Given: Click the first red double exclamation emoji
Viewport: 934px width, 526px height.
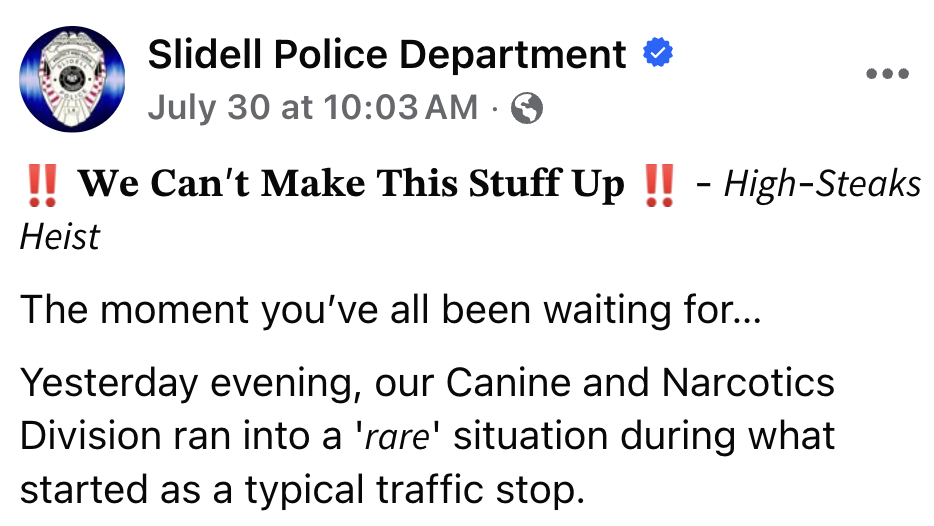Looking at the screenshot, I should pyautogui.click(x=42, y=185).
